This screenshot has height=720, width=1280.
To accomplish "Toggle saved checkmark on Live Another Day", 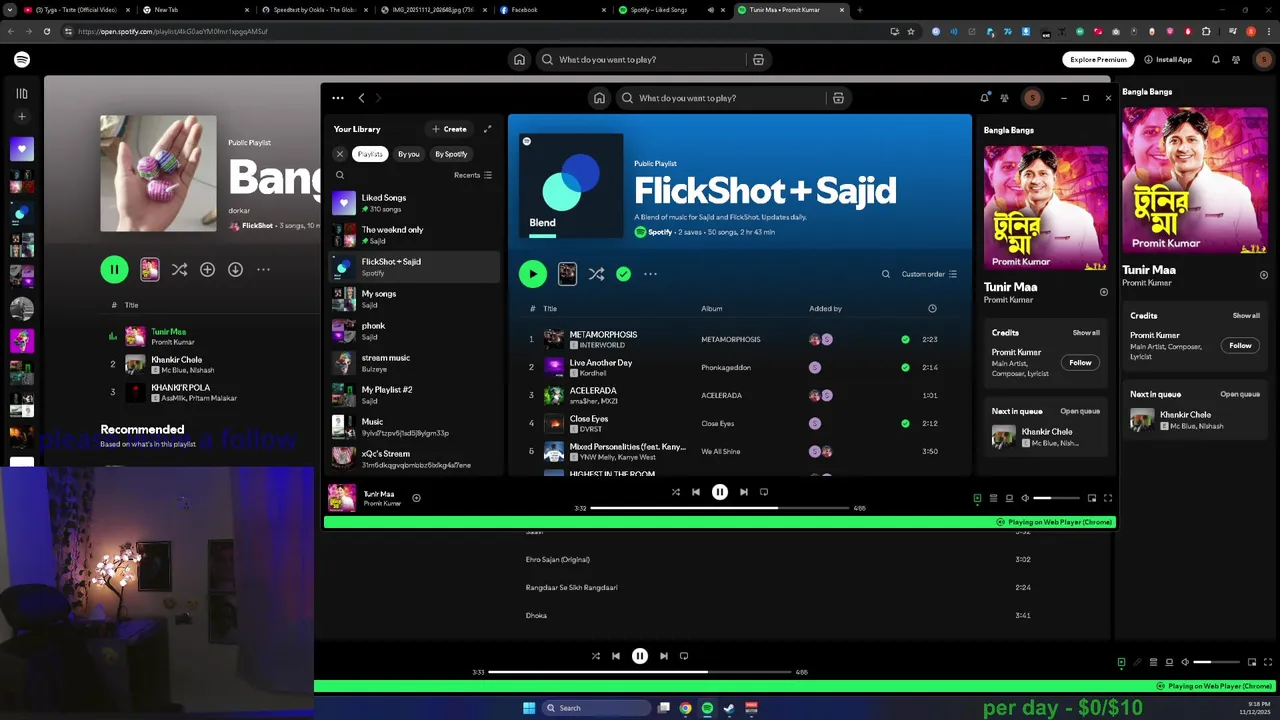I will (905, 368).
